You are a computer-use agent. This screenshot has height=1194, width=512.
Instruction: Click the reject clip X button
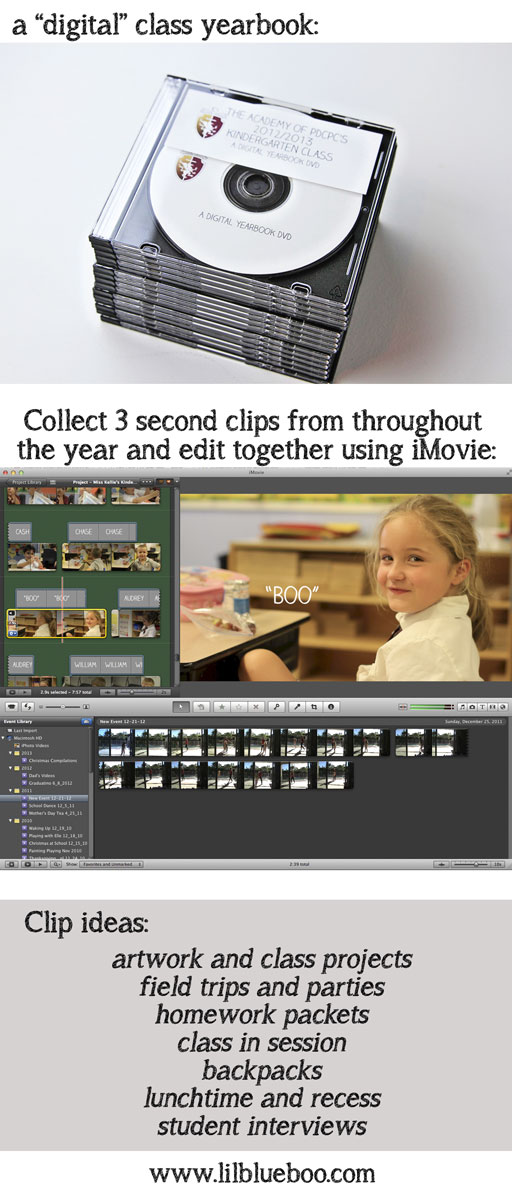(x=256, y=707)
